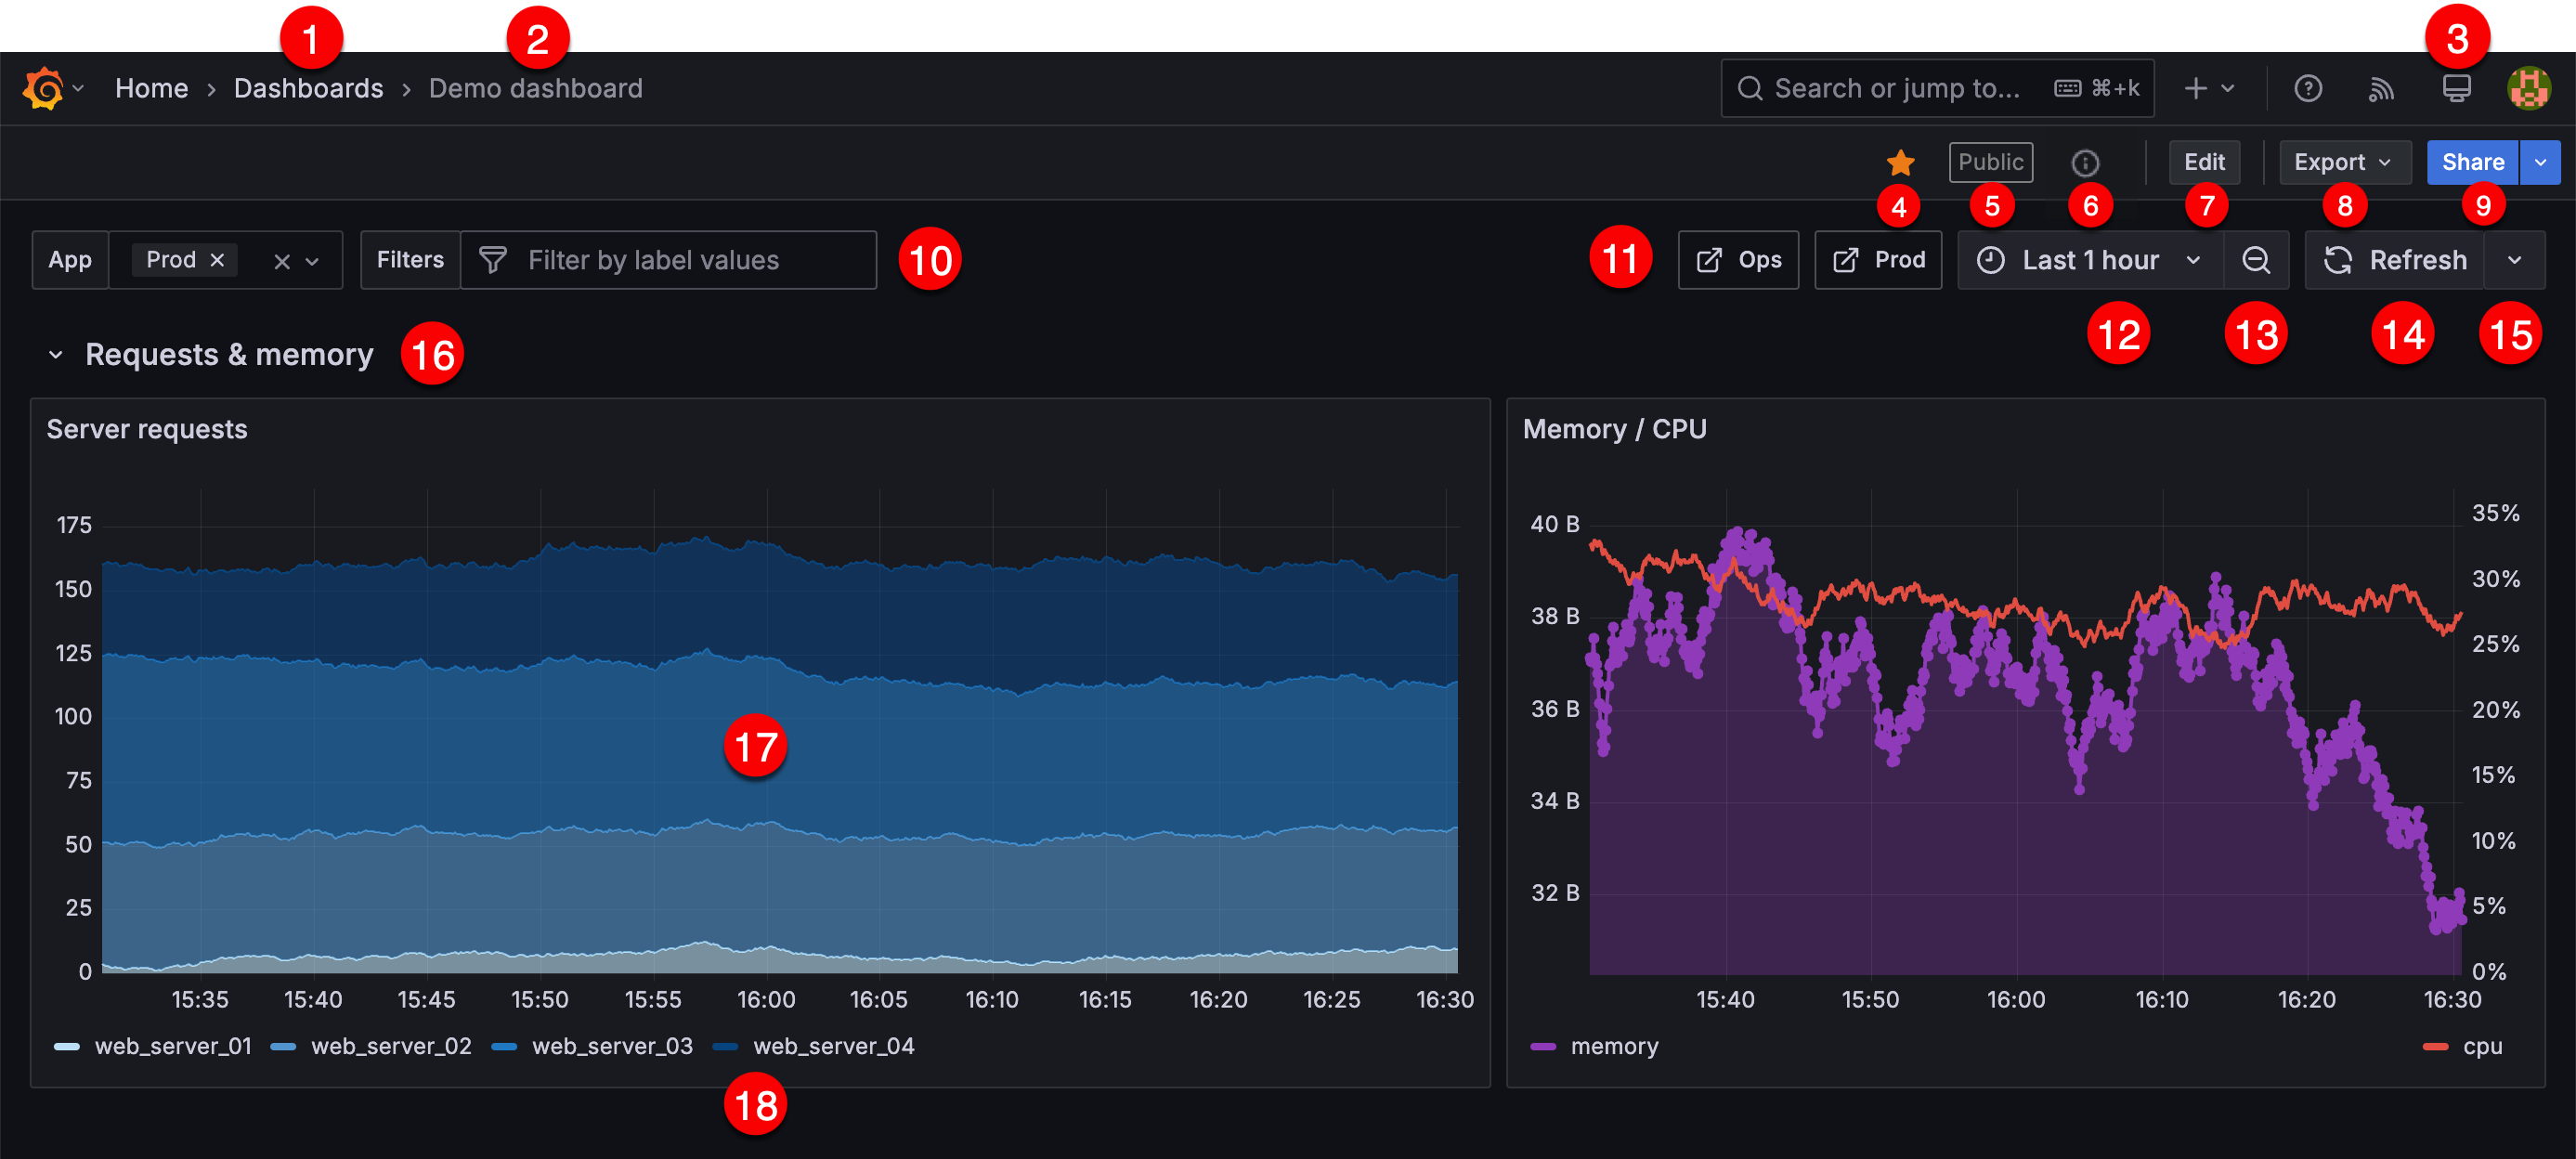The image size is (2576, 1159).
Task: Click the zoom out time range icon
Action: pyautogui.click(x=2257, y=260)
